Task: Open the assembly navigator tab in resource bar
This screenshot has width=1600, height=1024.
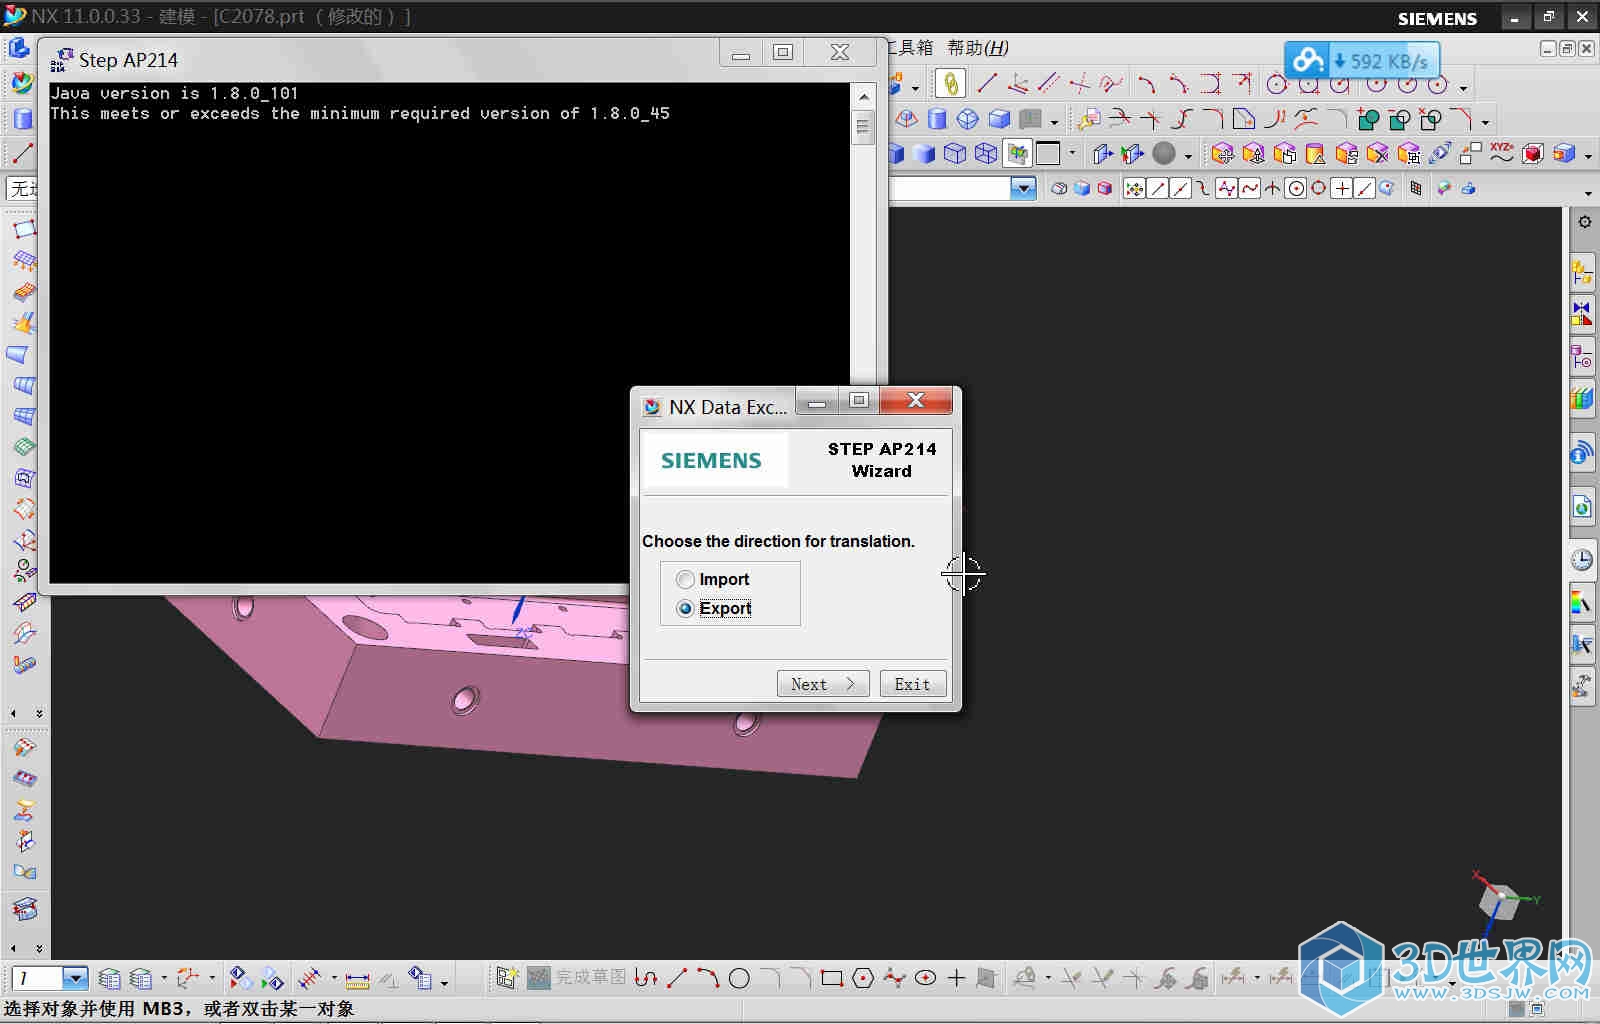Action: (1582, 270)
